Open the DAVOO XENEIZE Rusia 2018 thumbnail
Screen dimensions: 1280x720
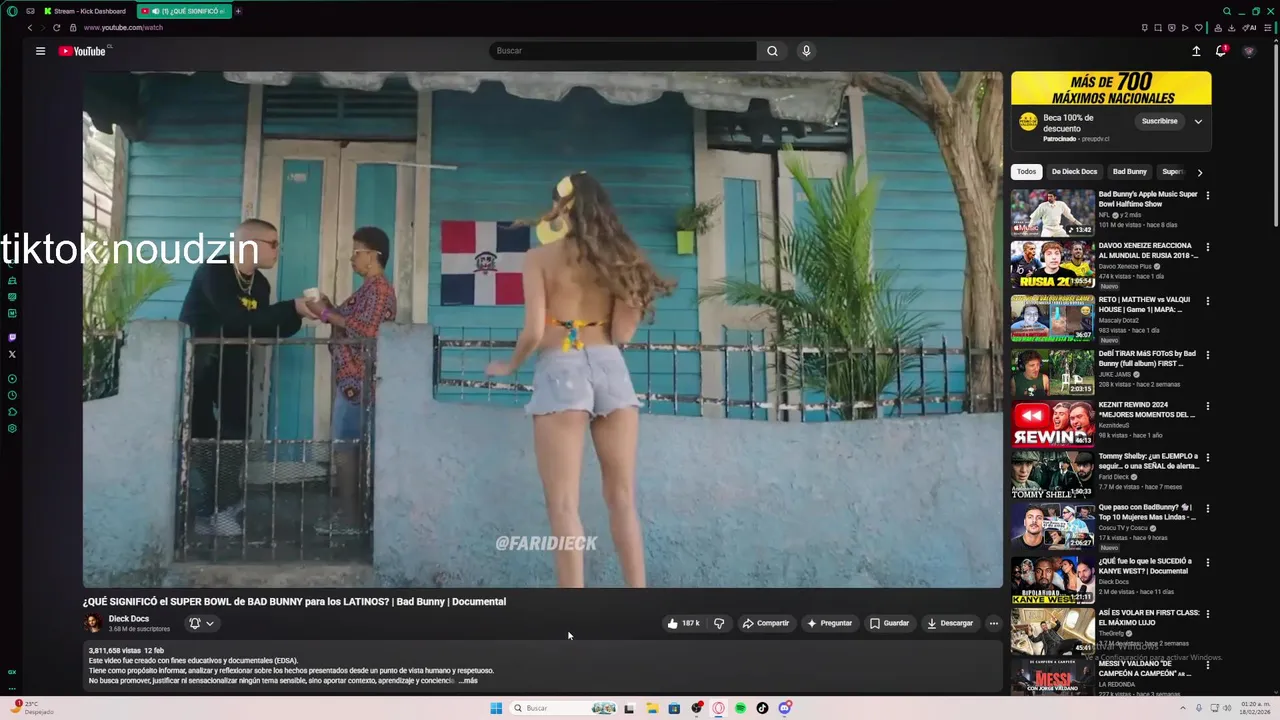coord(1052,265)
